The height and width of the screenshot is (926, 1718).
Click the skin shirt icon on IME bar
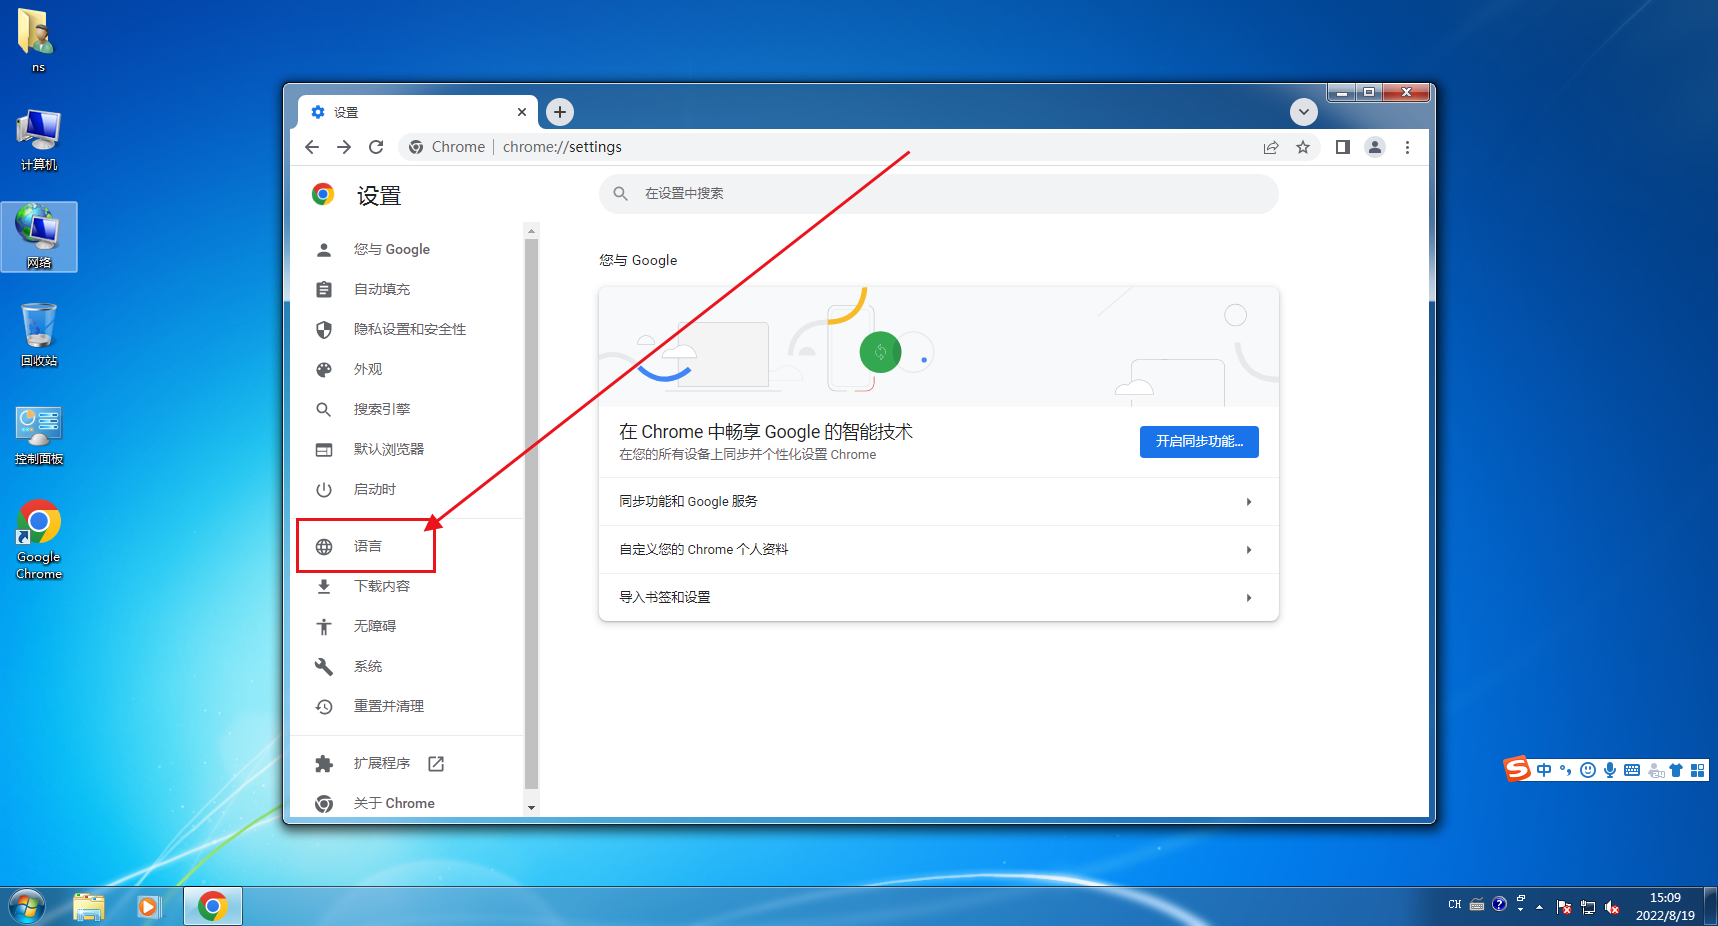(x=1676, y=770)
